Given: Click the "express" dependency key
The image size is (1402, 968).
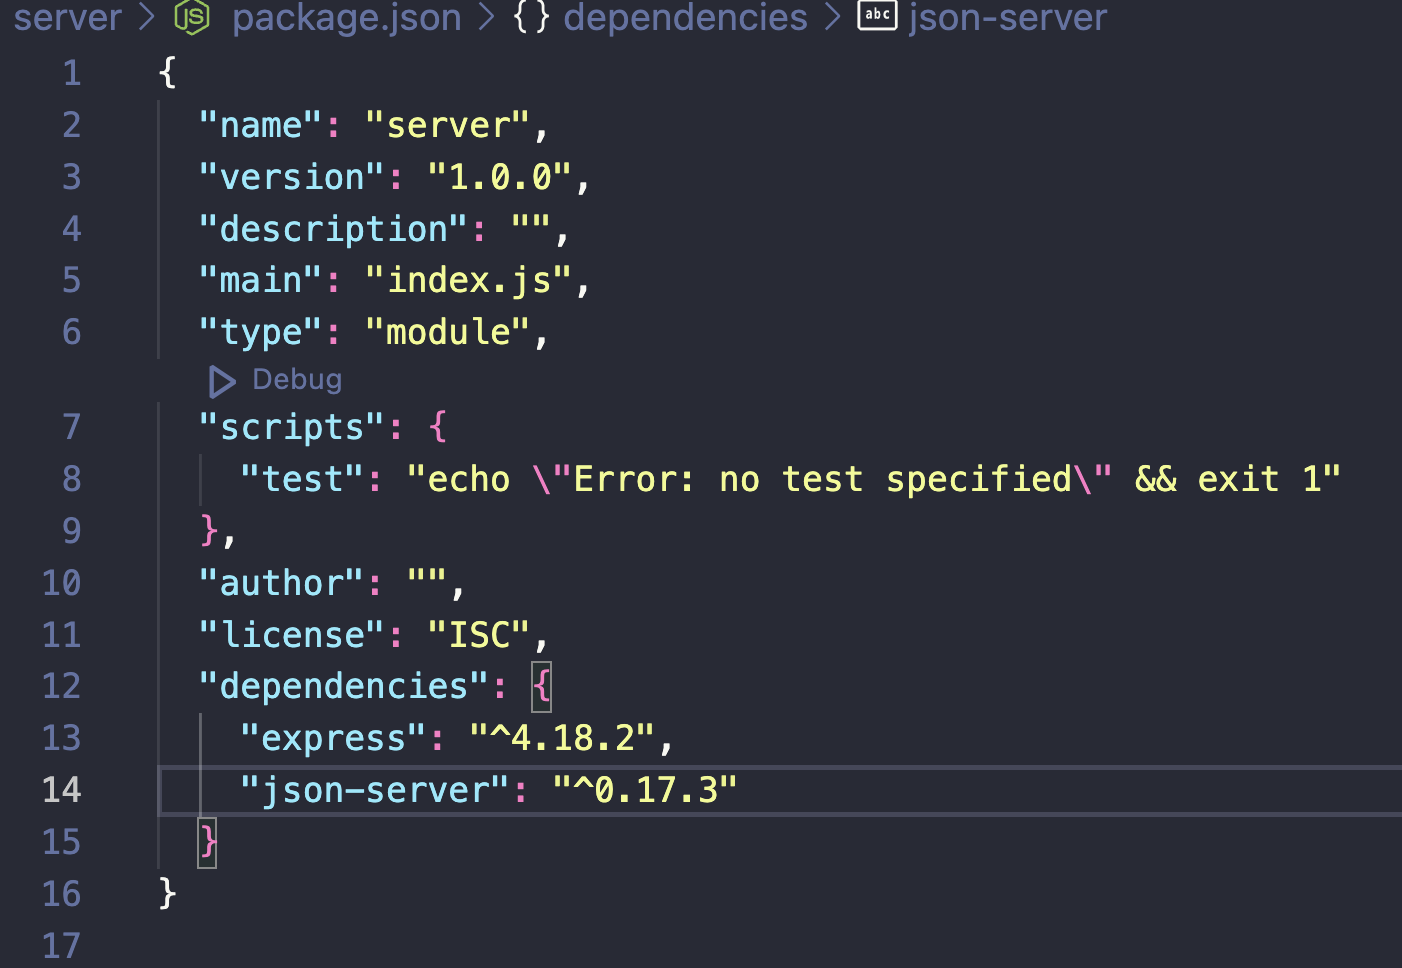Looking at the screenshot, I should coord(333,738).
